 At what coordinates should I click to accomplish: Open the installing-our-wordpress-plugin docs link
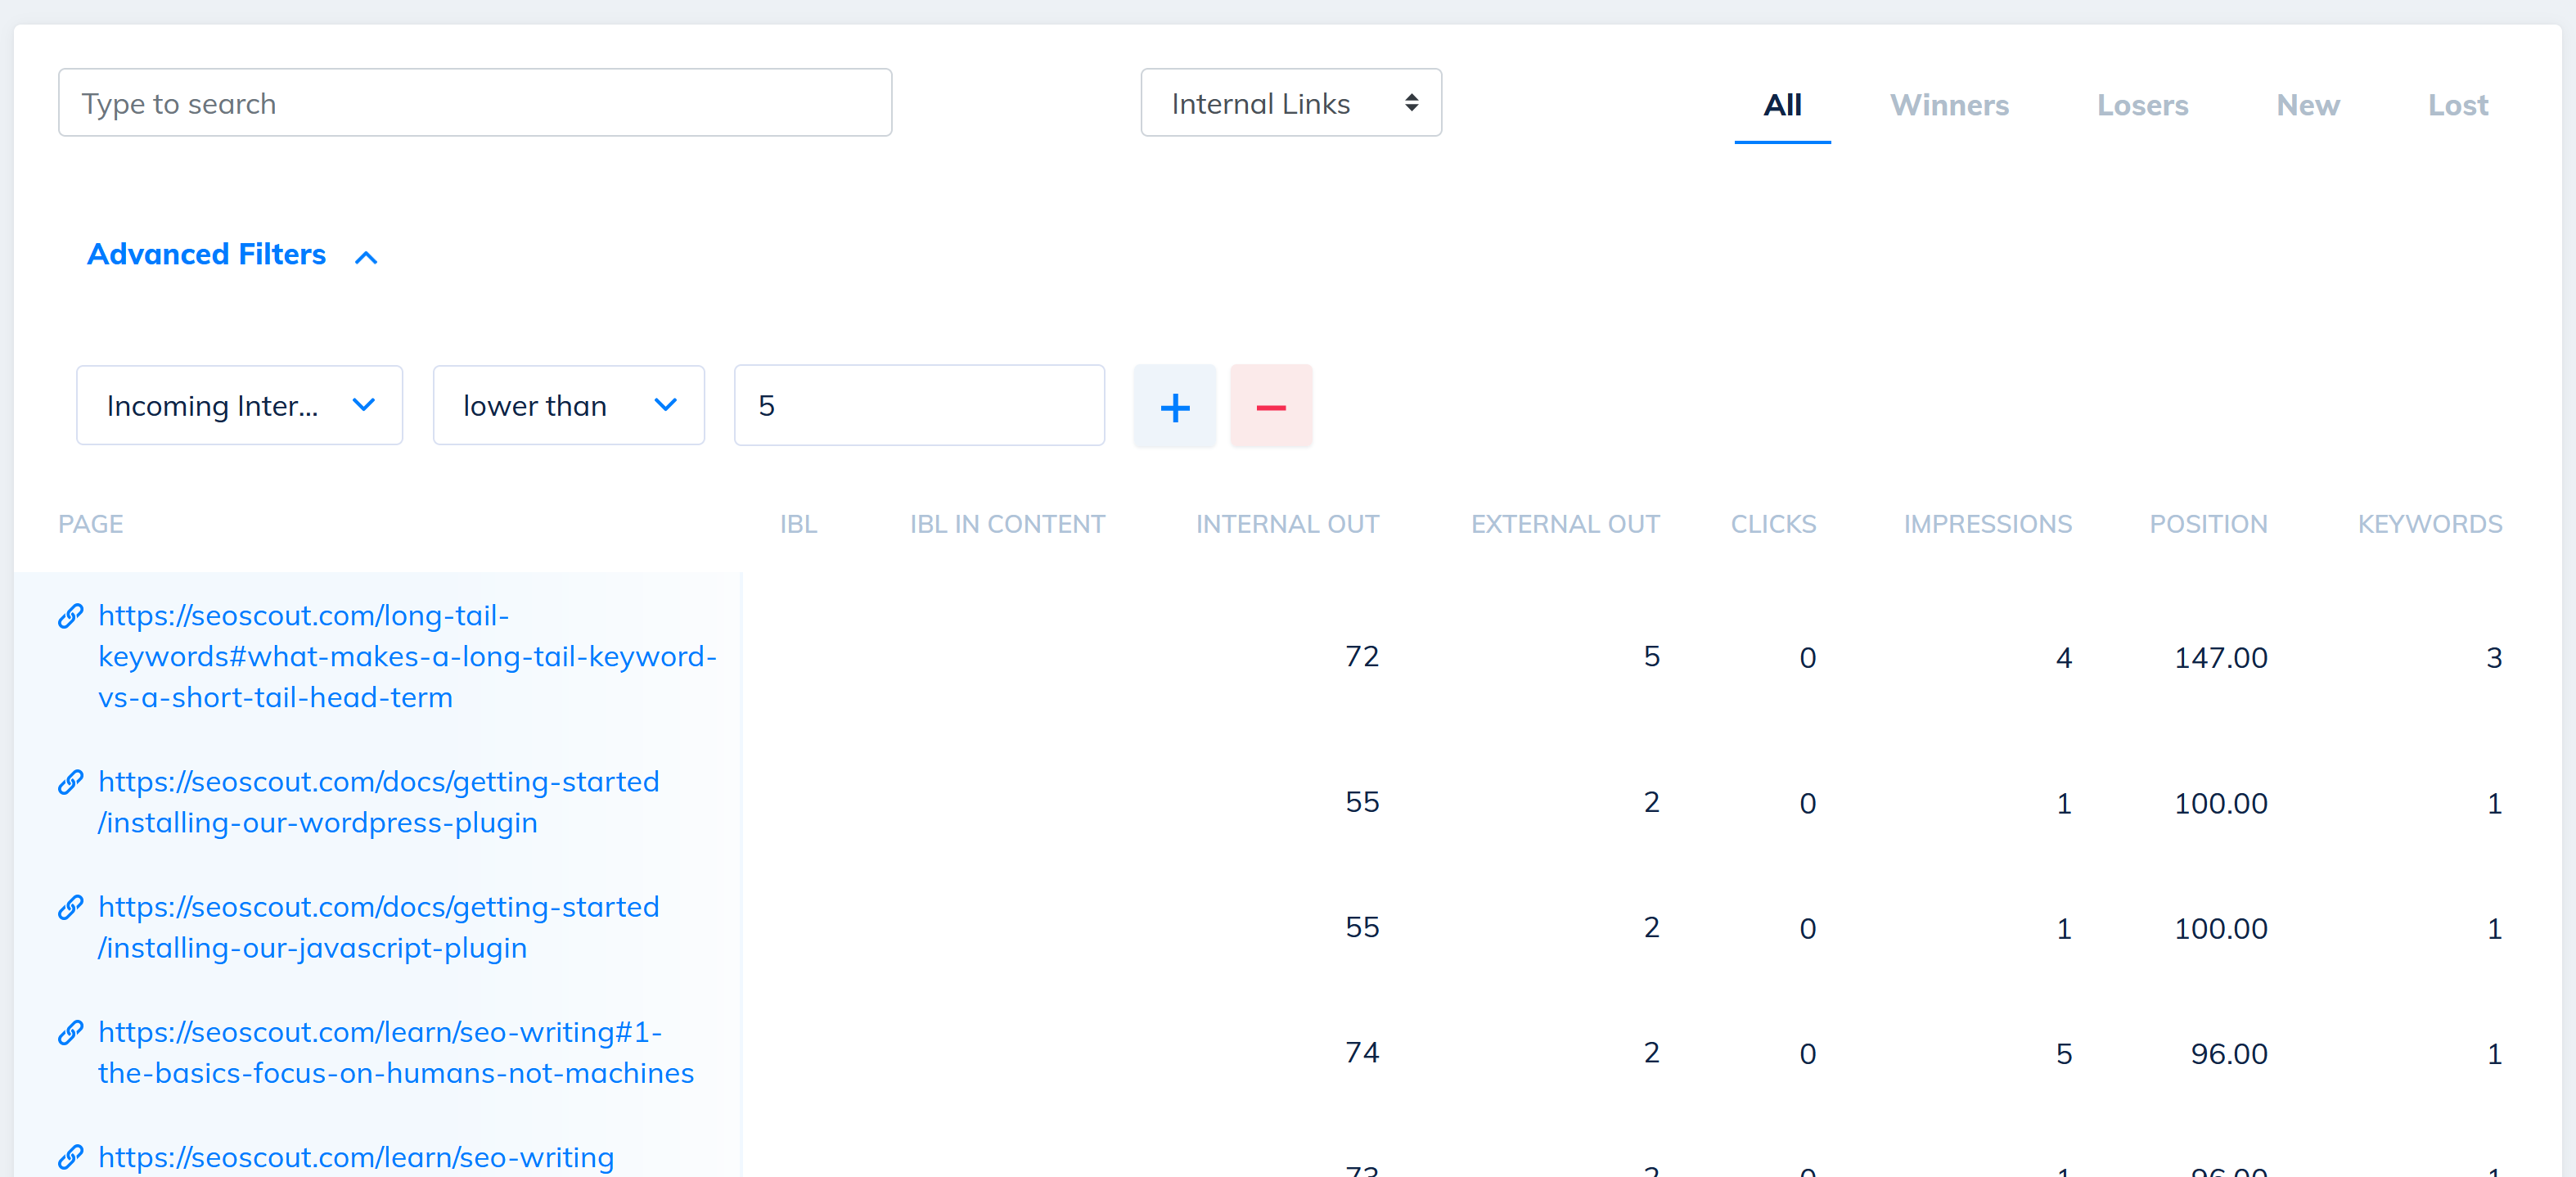[x=378, y=802]
